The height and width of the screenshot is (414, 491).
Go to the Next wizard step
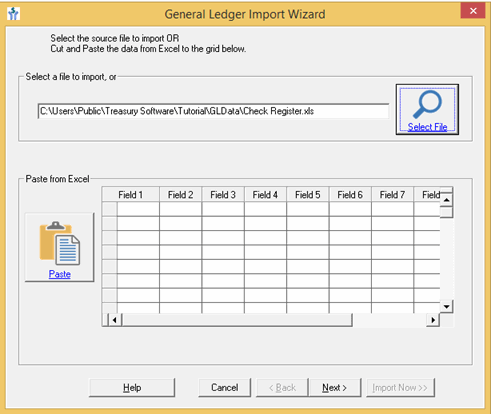click(335, 388)
